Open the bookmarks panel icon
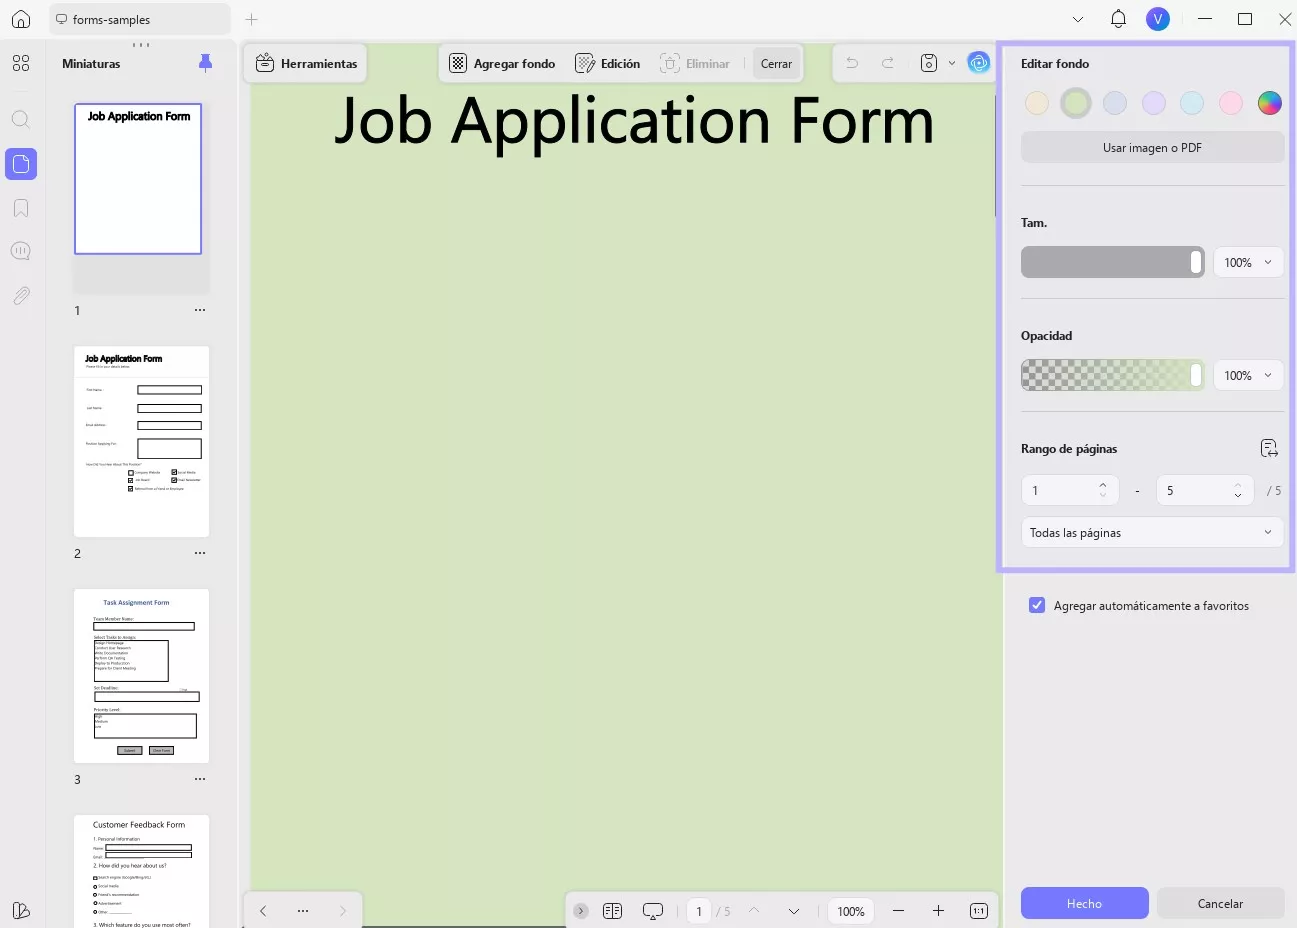The height and width of the screenshot is (928, 1297). (x=21, y=208)
